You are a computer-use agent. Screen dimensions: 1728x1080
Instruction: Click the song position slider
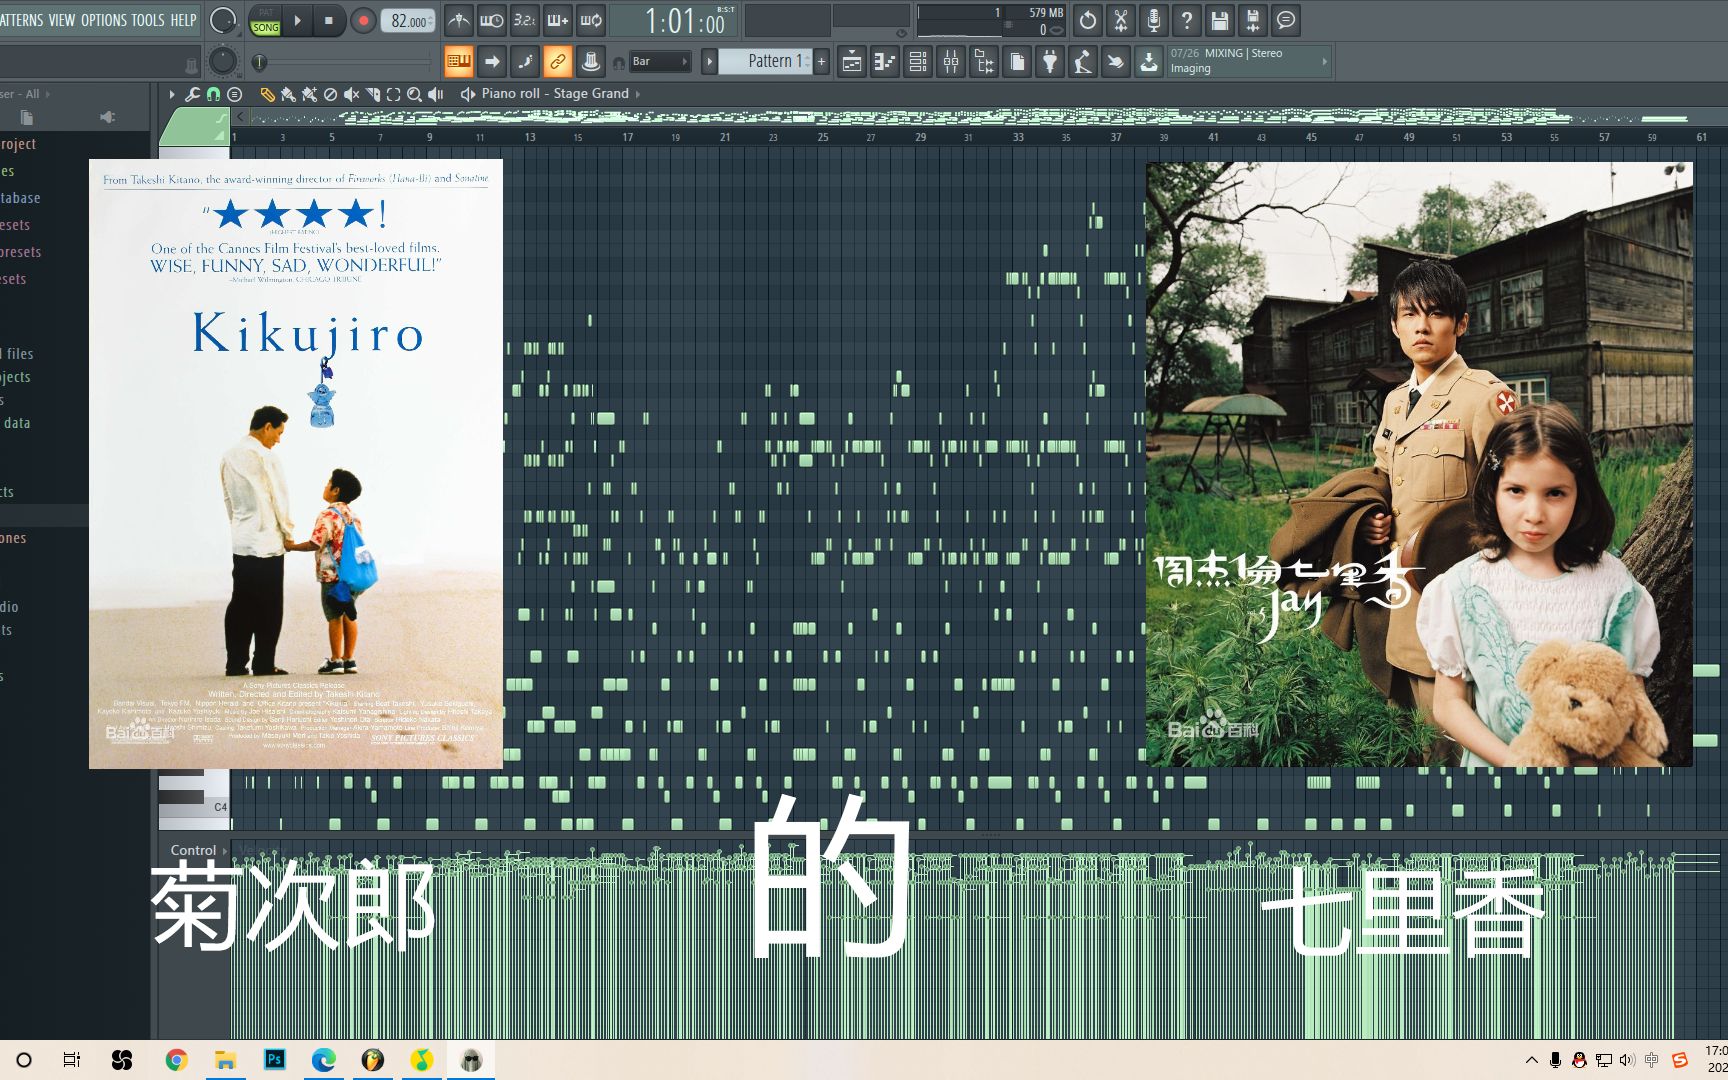coord(340,62)
